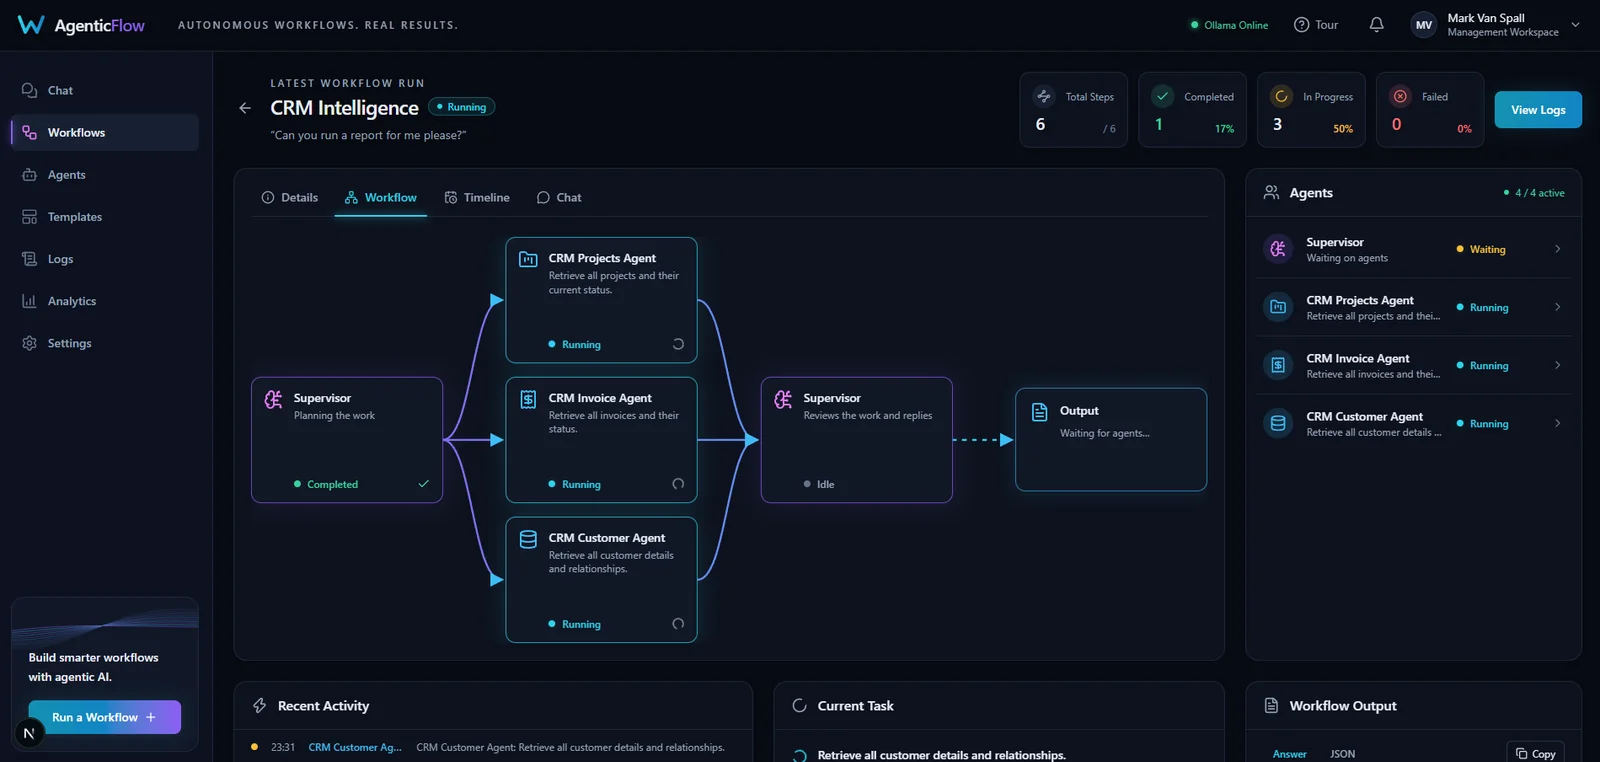Click CRM Customer Agent icon in Agents panel
Viewport: 1600px width, 762px height.
click(1278, 423)
